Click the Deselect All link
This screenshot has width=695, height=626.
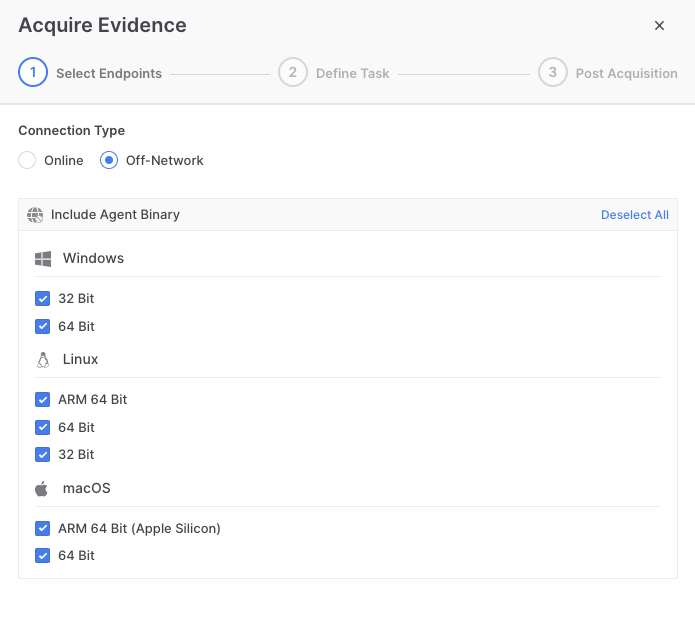tap(635, 215)
